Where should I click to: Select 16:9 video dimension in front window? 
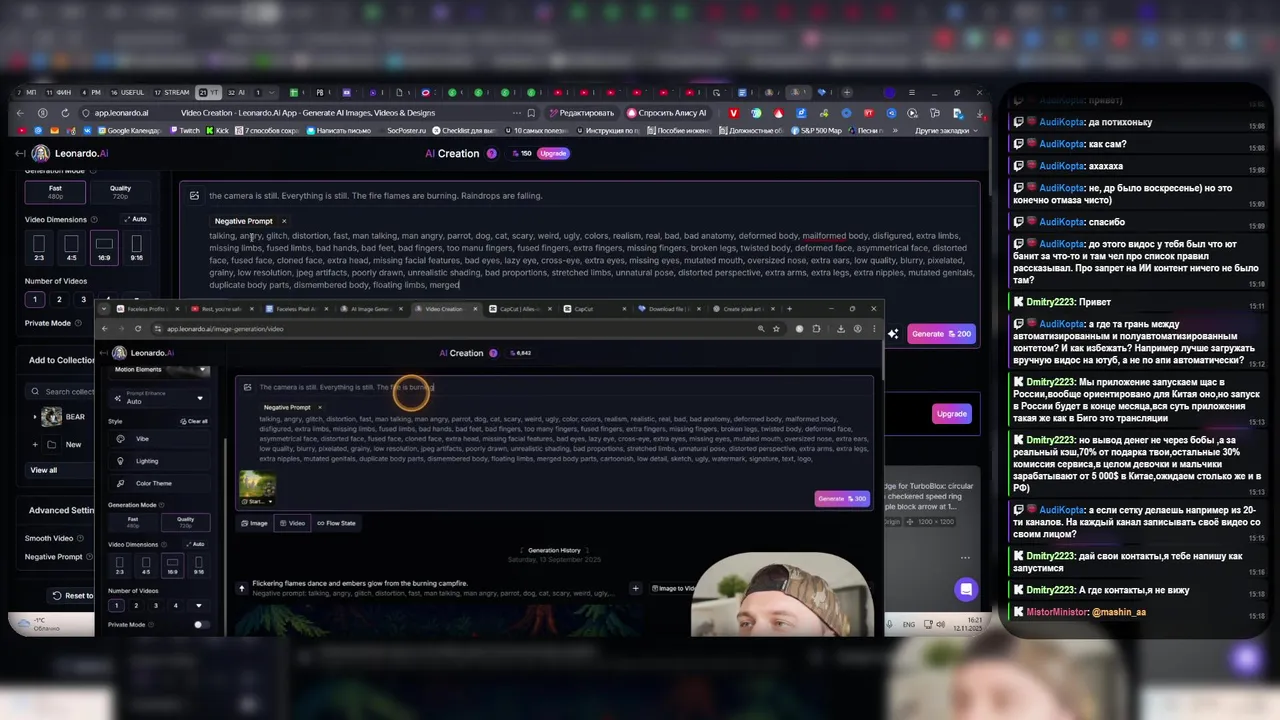(x=172, y=566)
